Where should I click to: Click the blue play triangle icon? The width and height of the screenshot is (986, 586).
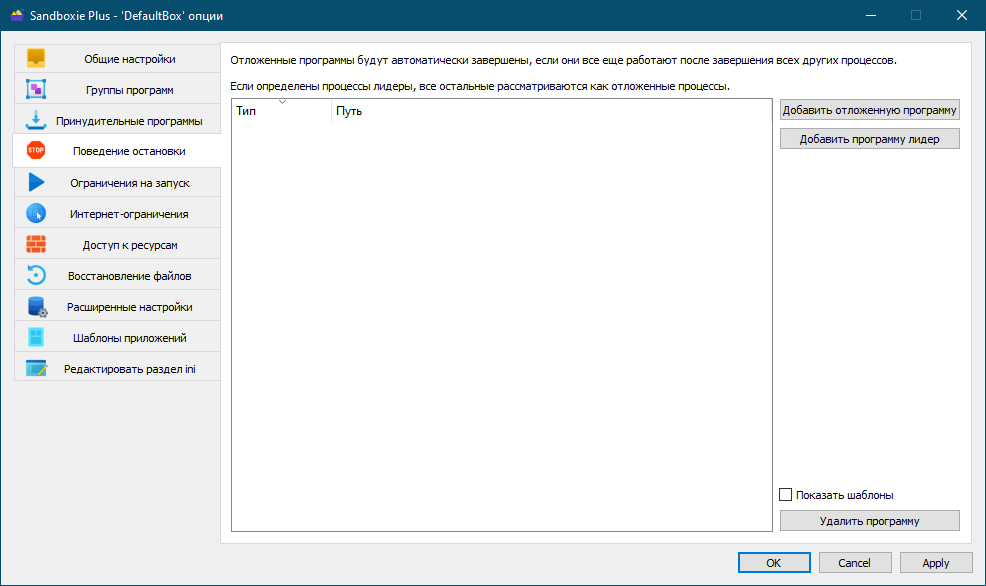coord(36,182)
